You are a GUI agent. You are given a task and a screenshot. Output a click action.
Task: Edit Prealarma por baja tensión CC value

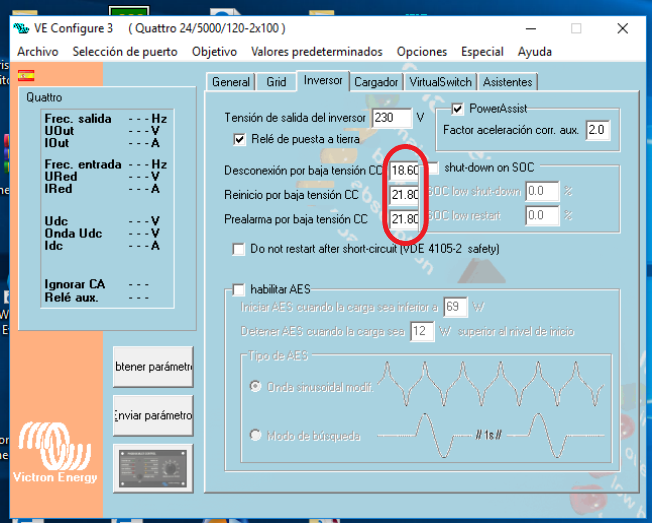tap(405, 219)
